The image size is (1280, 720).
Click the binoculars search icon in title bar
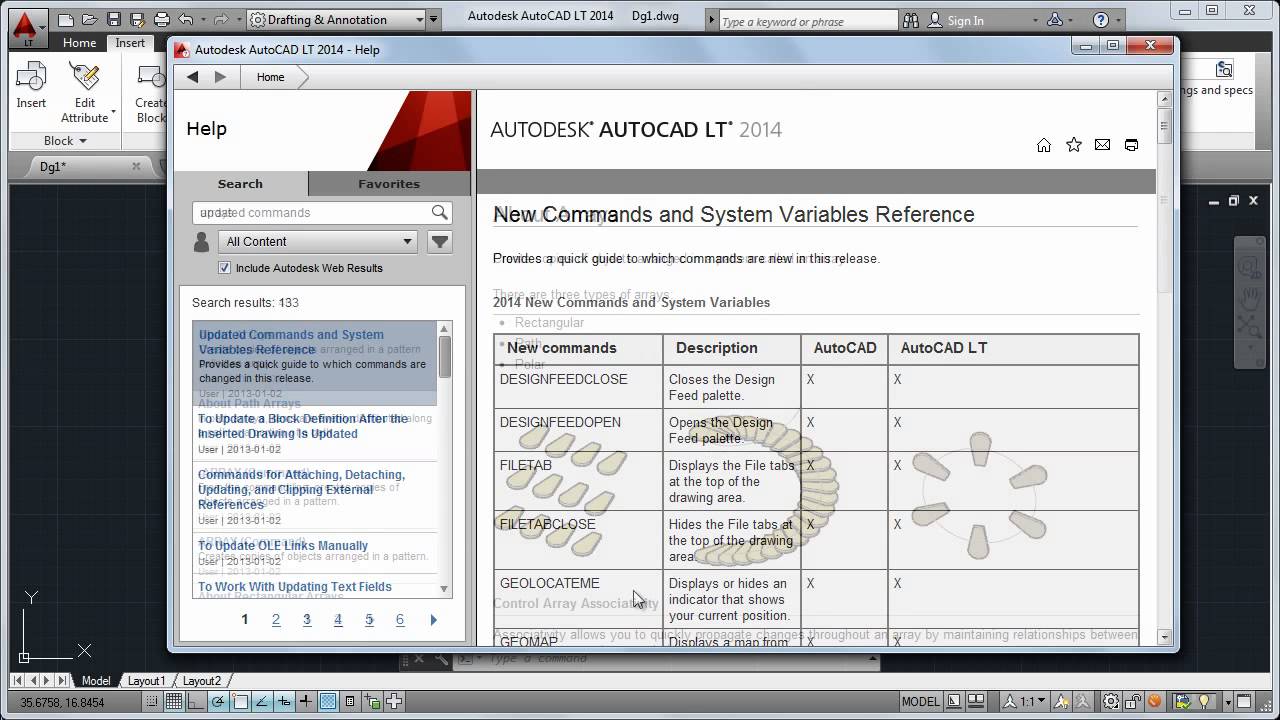click(911, 20)
